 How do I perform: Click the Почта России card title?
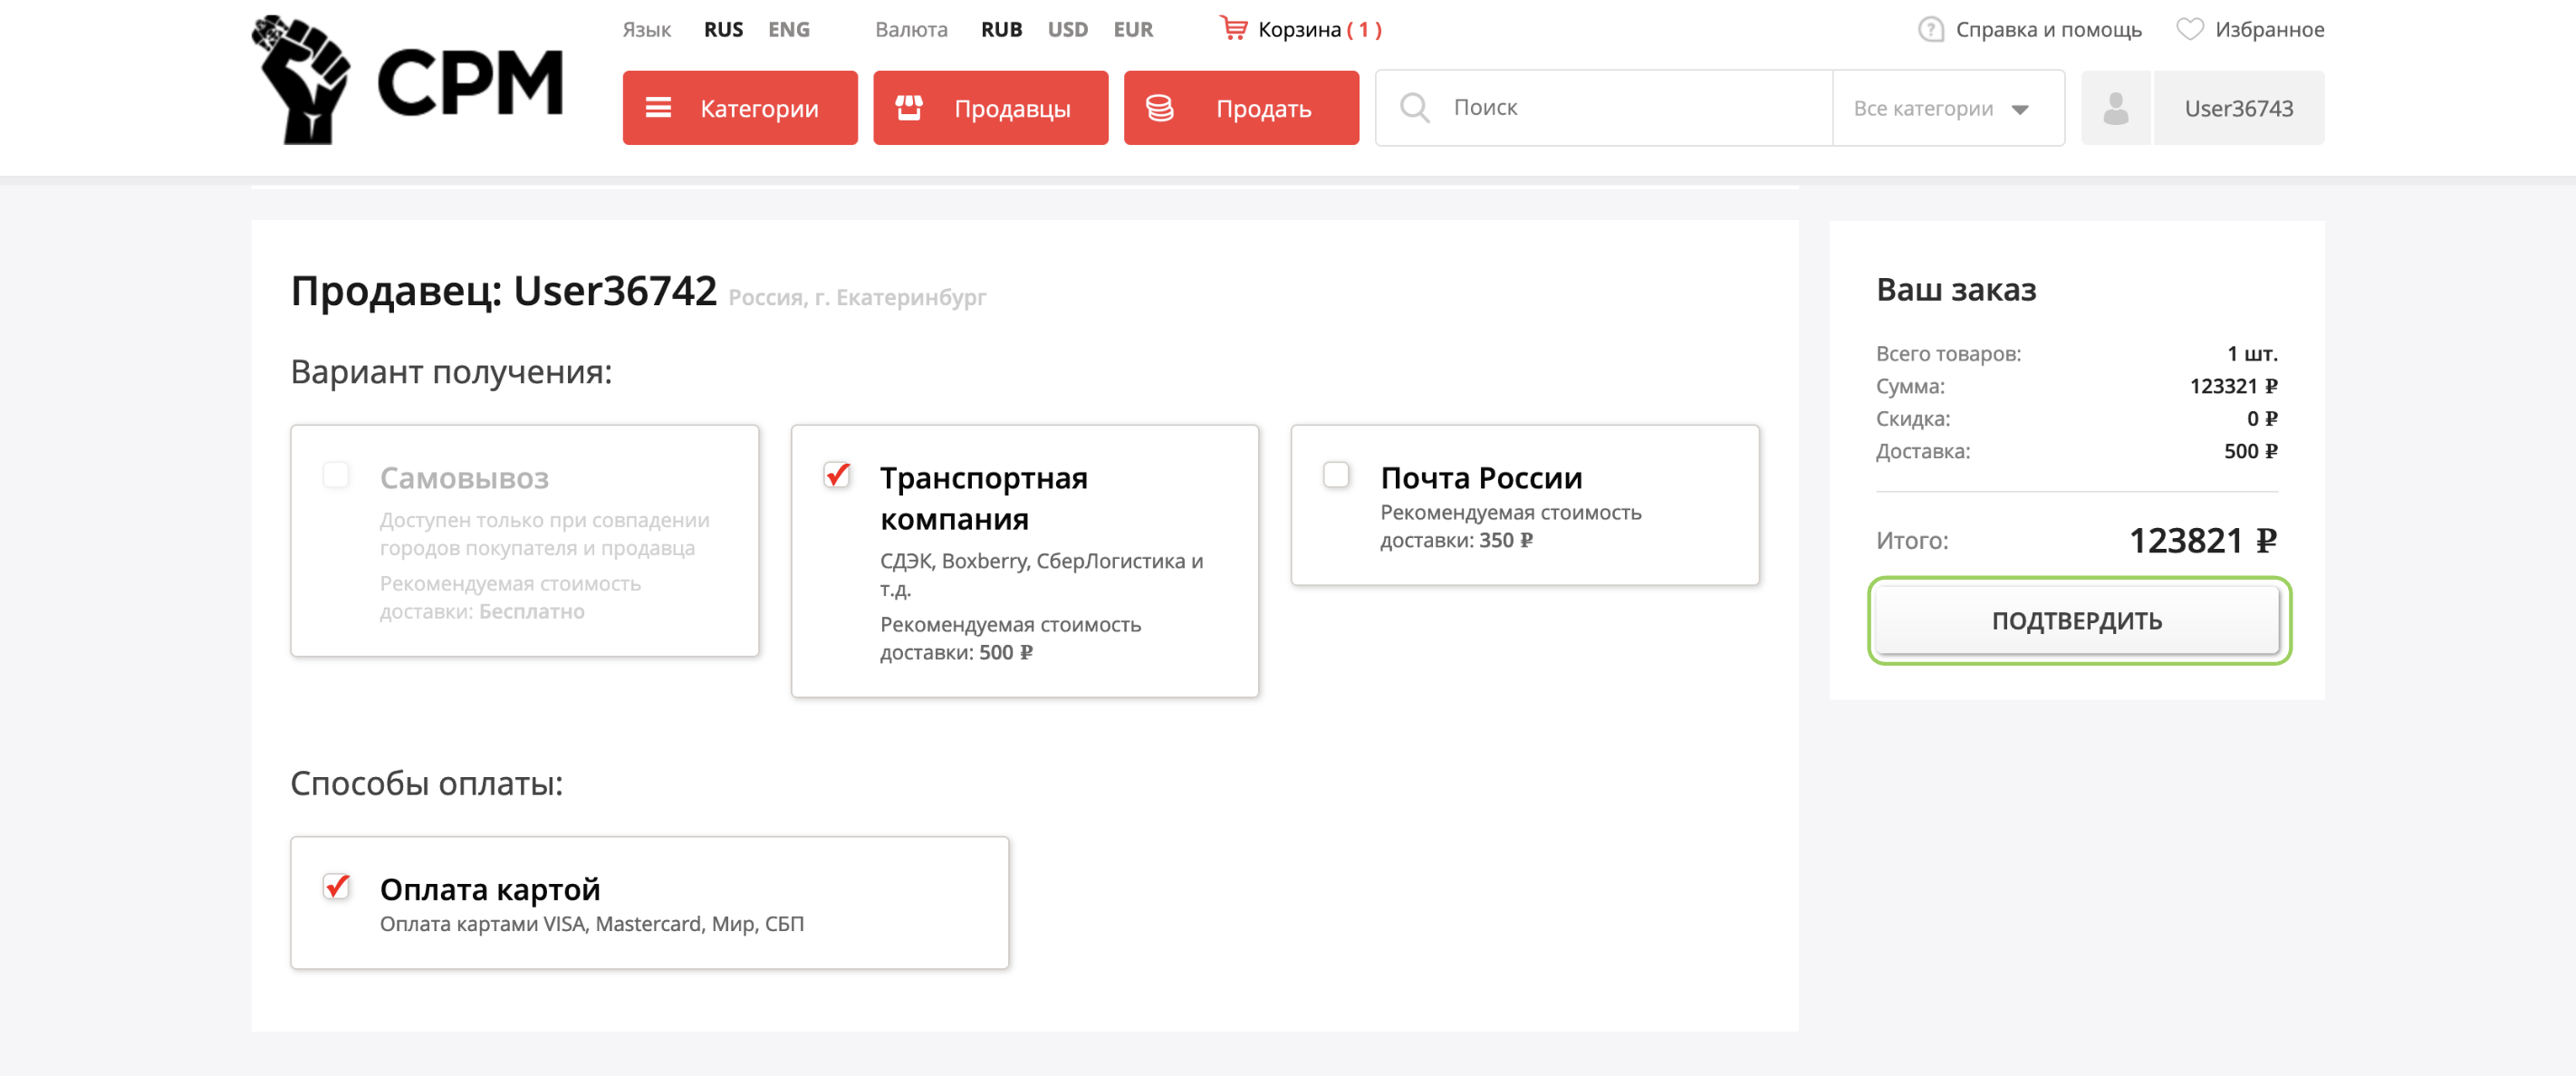(x=1481, y=478)
